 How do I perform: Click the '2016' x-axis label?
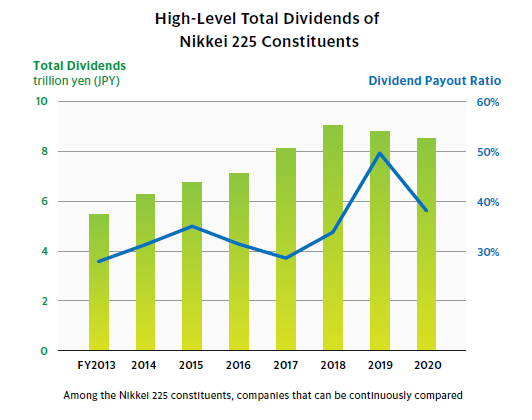pos(238,365)
